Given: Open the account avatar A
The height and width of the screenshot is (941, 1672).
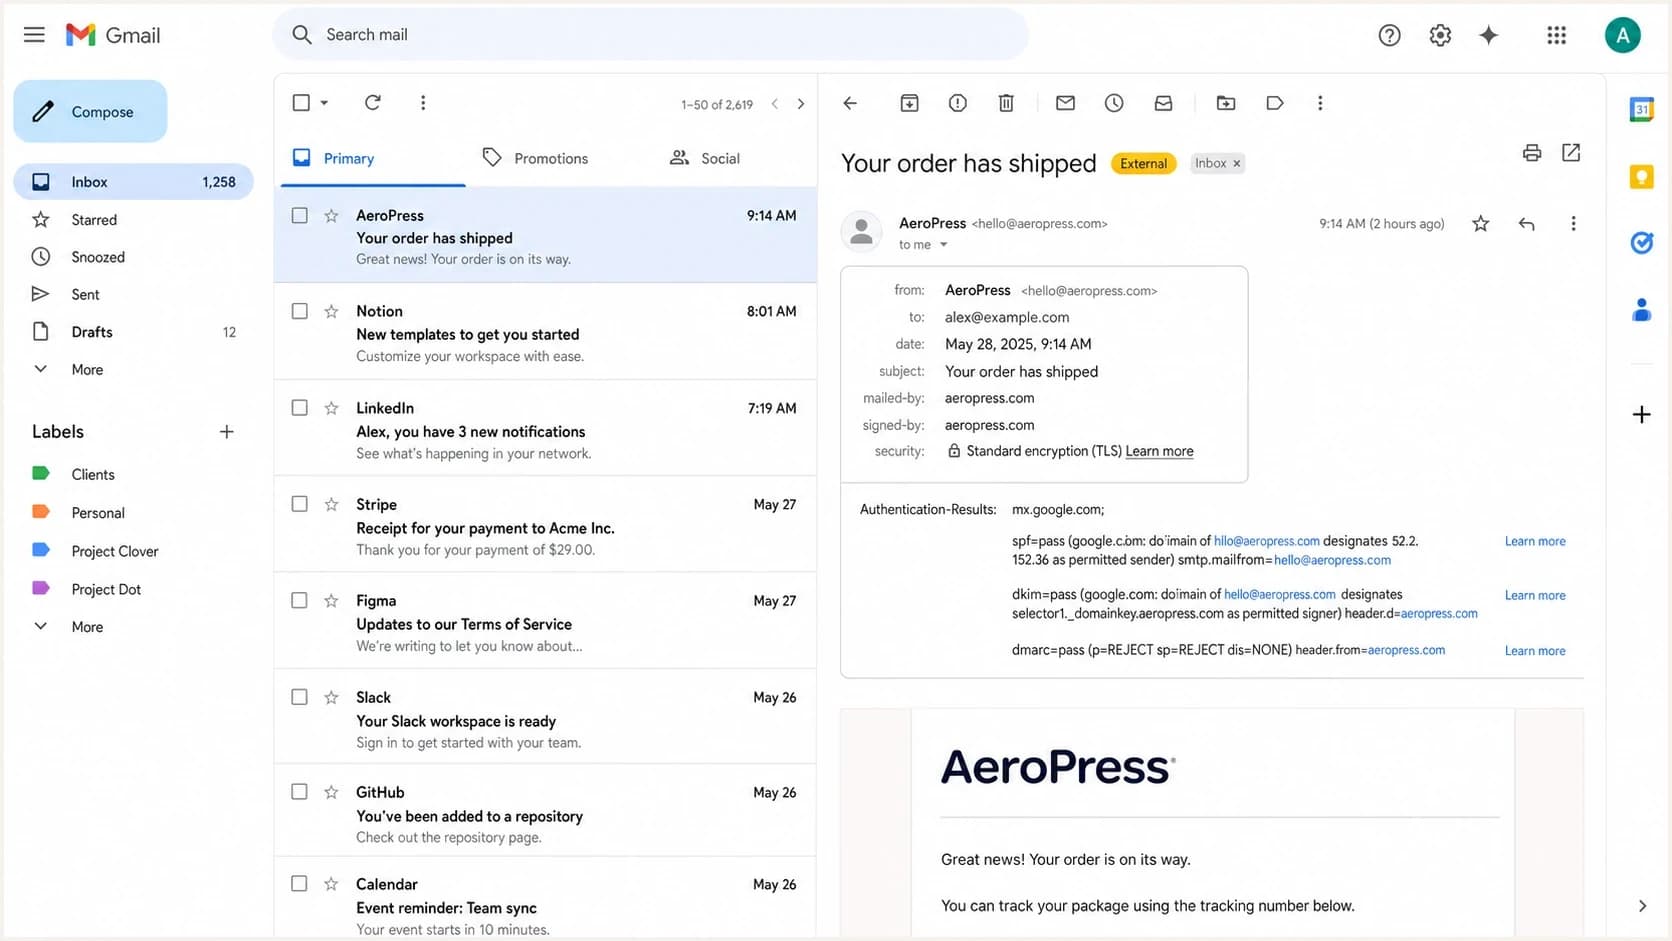Looking at the screenshot, I should 1622,35.
